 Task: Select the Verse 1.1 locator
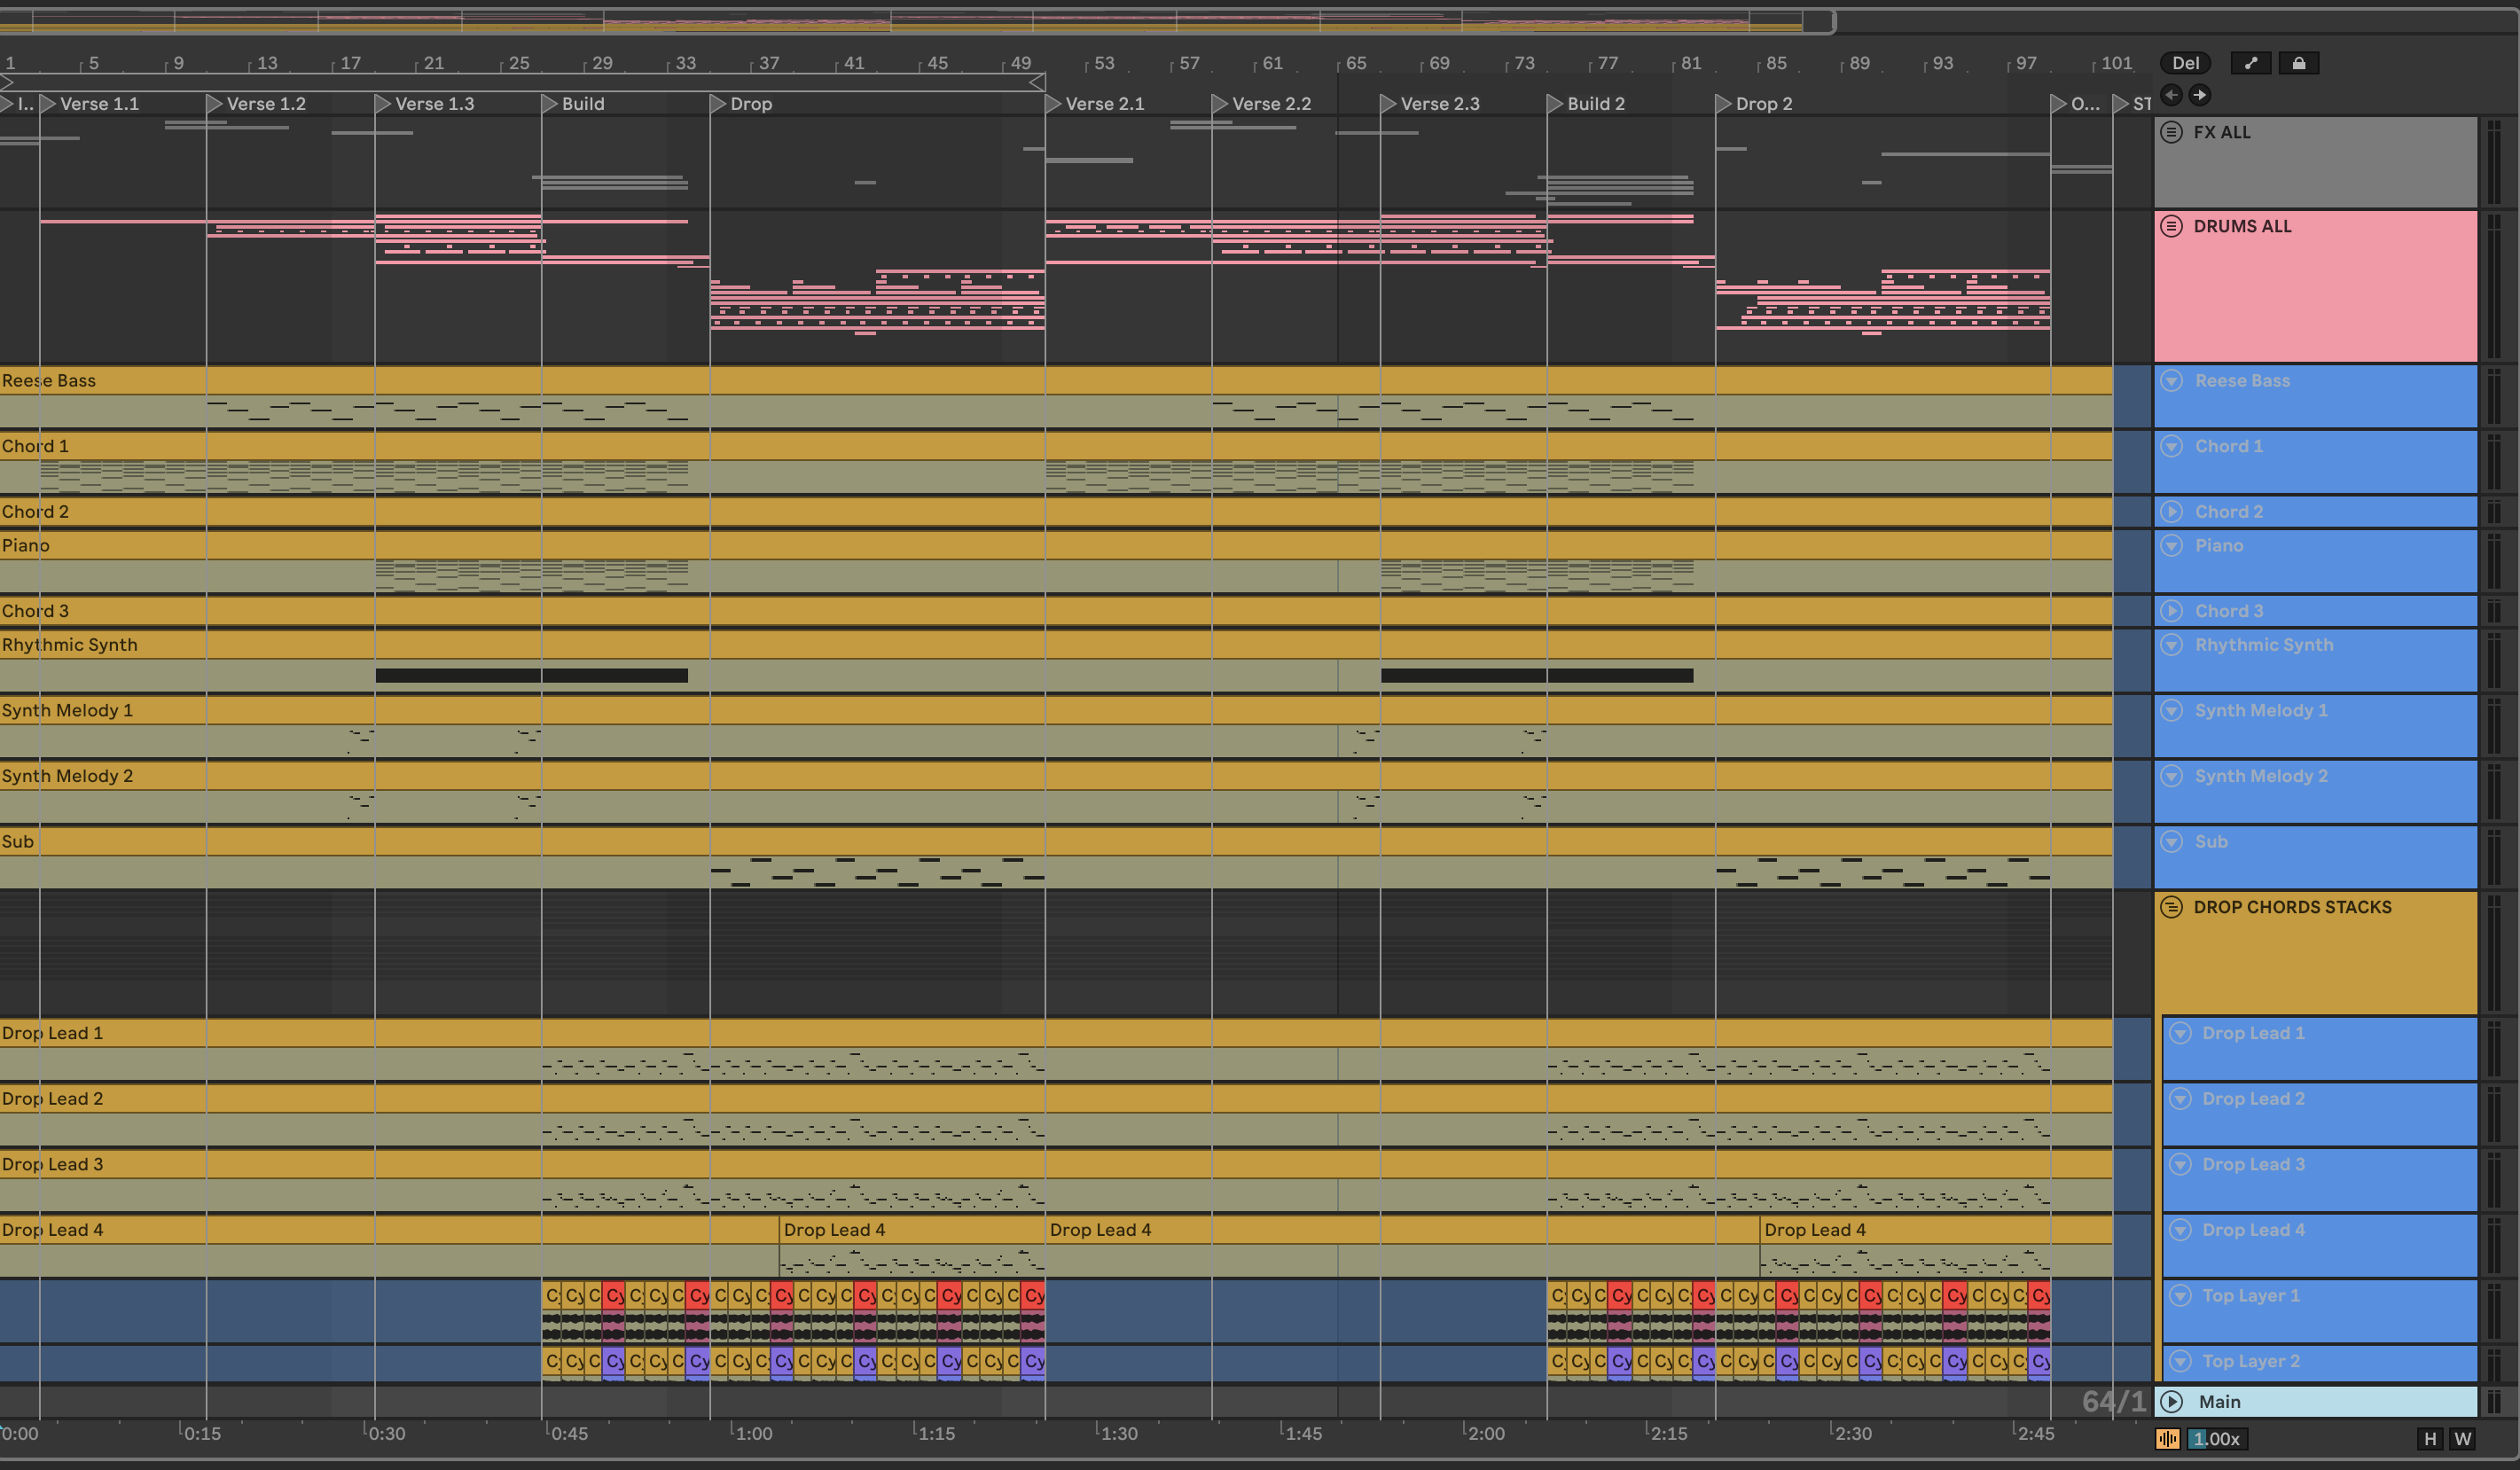[x=89, y=104]
